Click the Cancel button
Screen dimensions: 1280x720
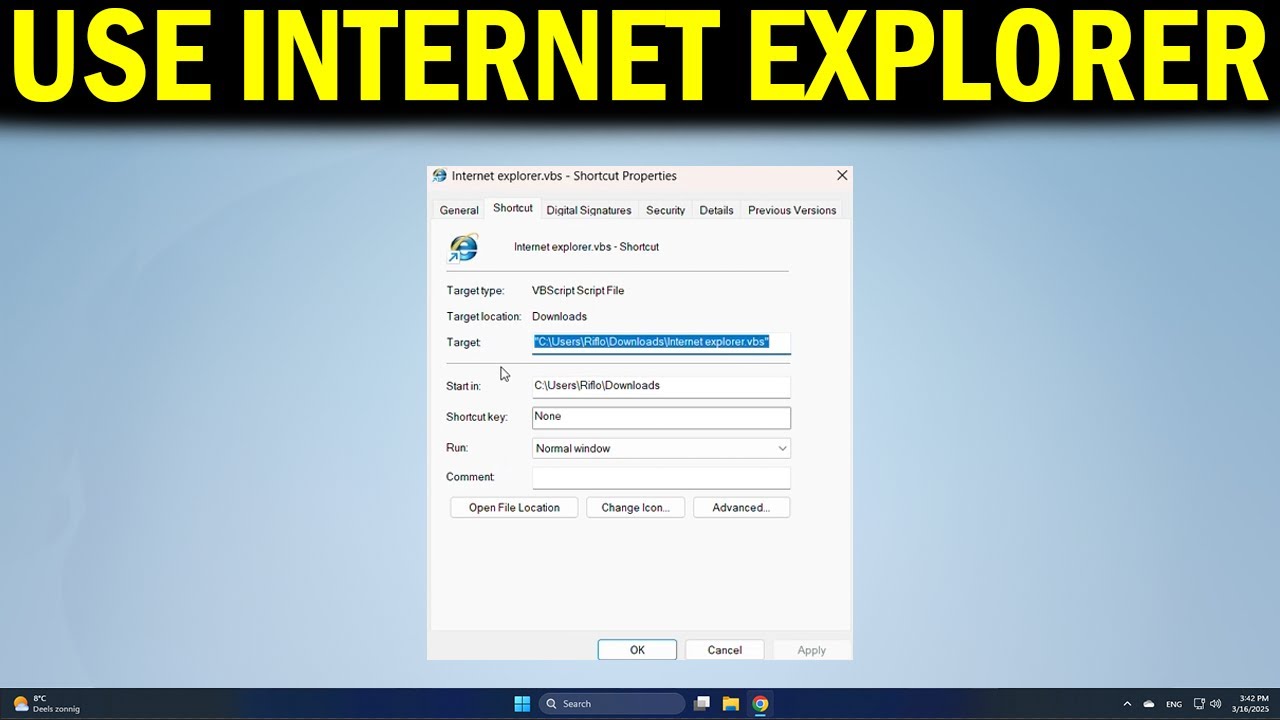click(725, 650)
